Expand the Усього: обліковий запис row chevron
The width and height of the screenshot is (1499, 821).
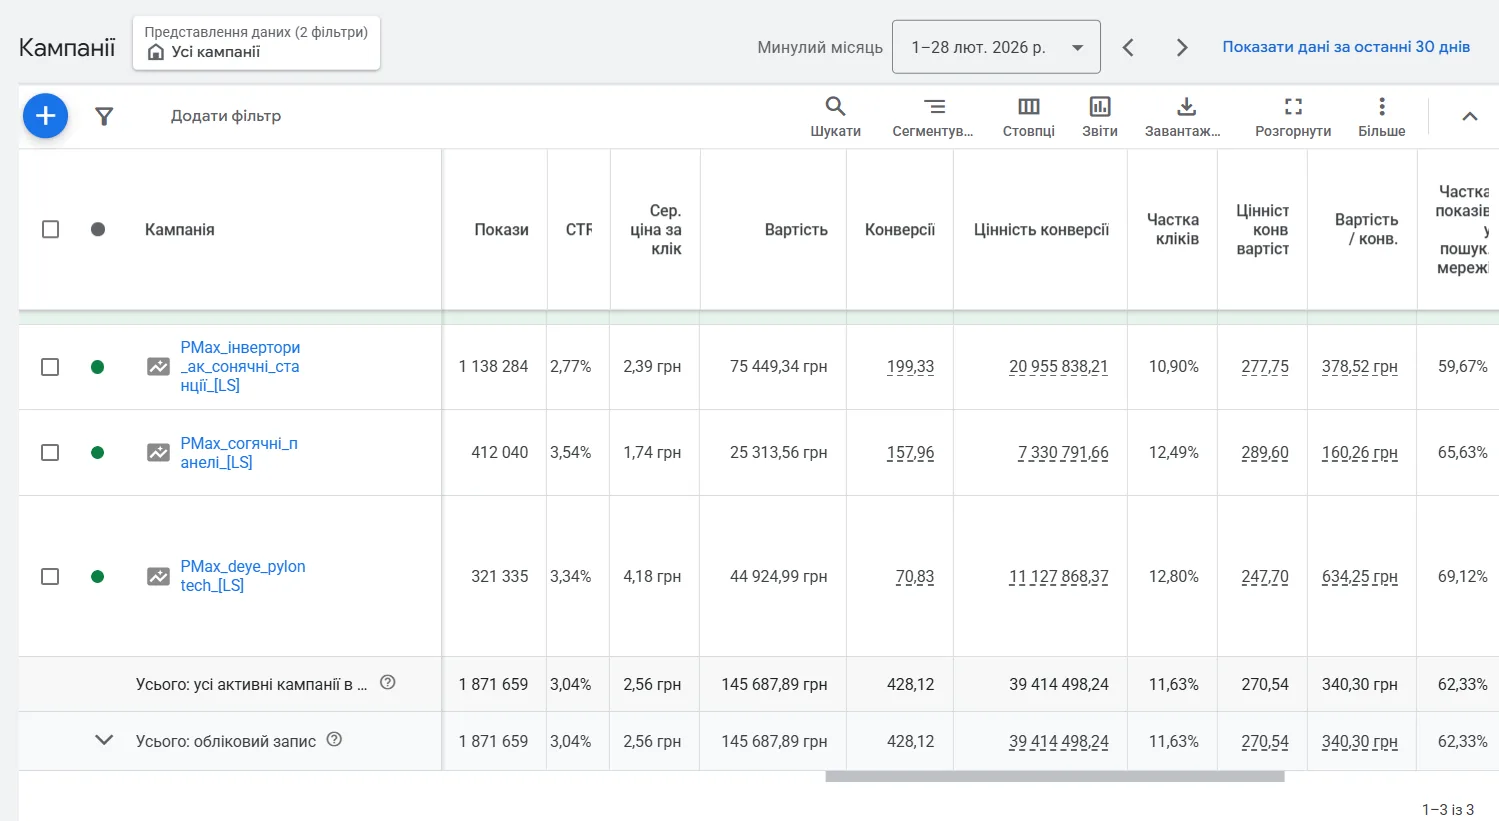click(104, 741)
